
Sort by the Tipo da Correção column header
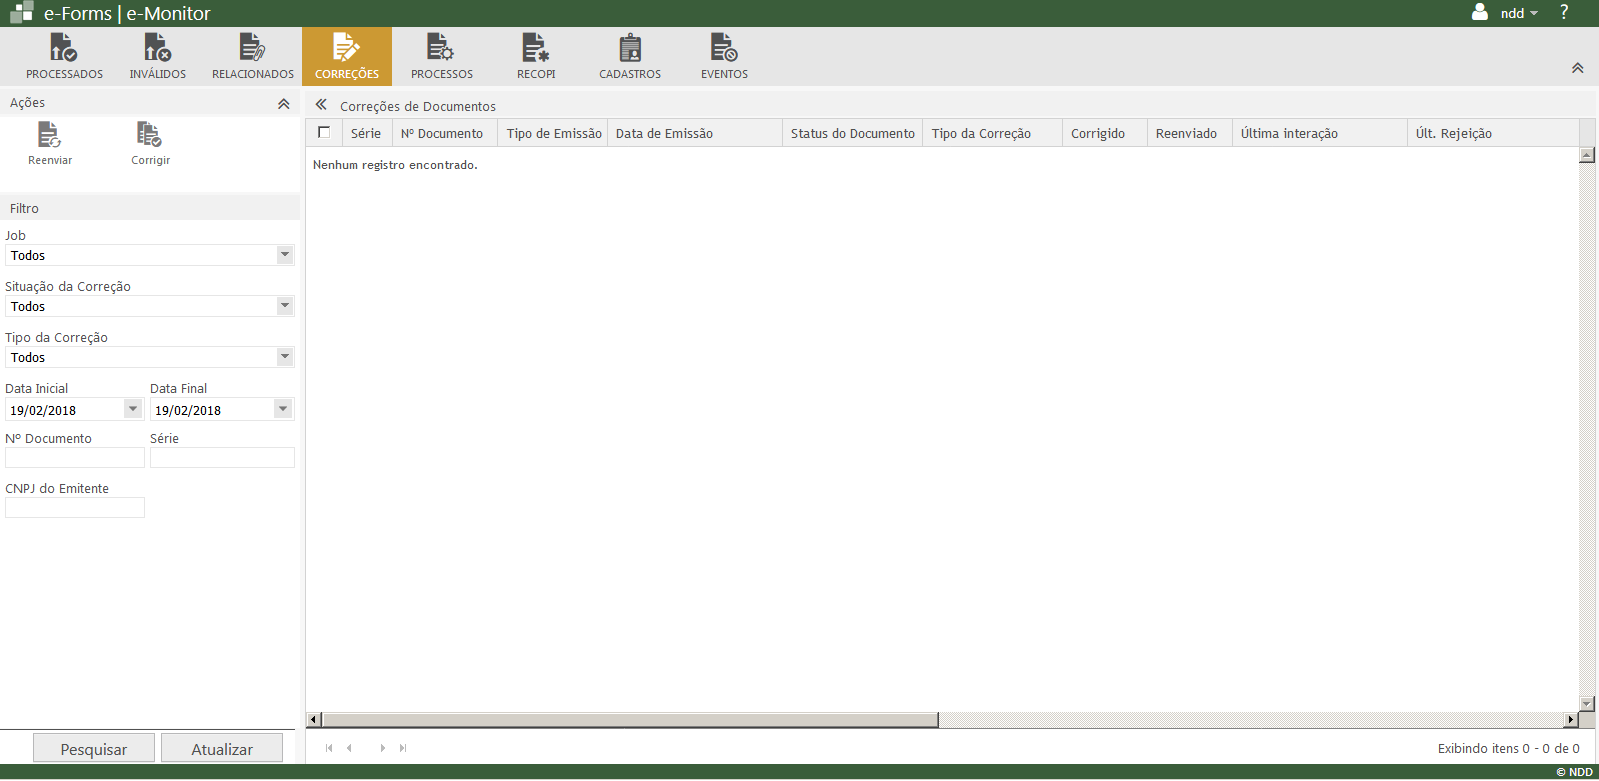tap(993, 133)
